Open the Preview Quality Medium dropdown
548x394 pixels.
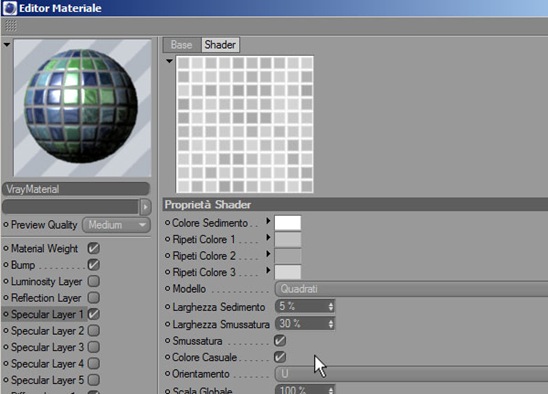tap(116, 225)
